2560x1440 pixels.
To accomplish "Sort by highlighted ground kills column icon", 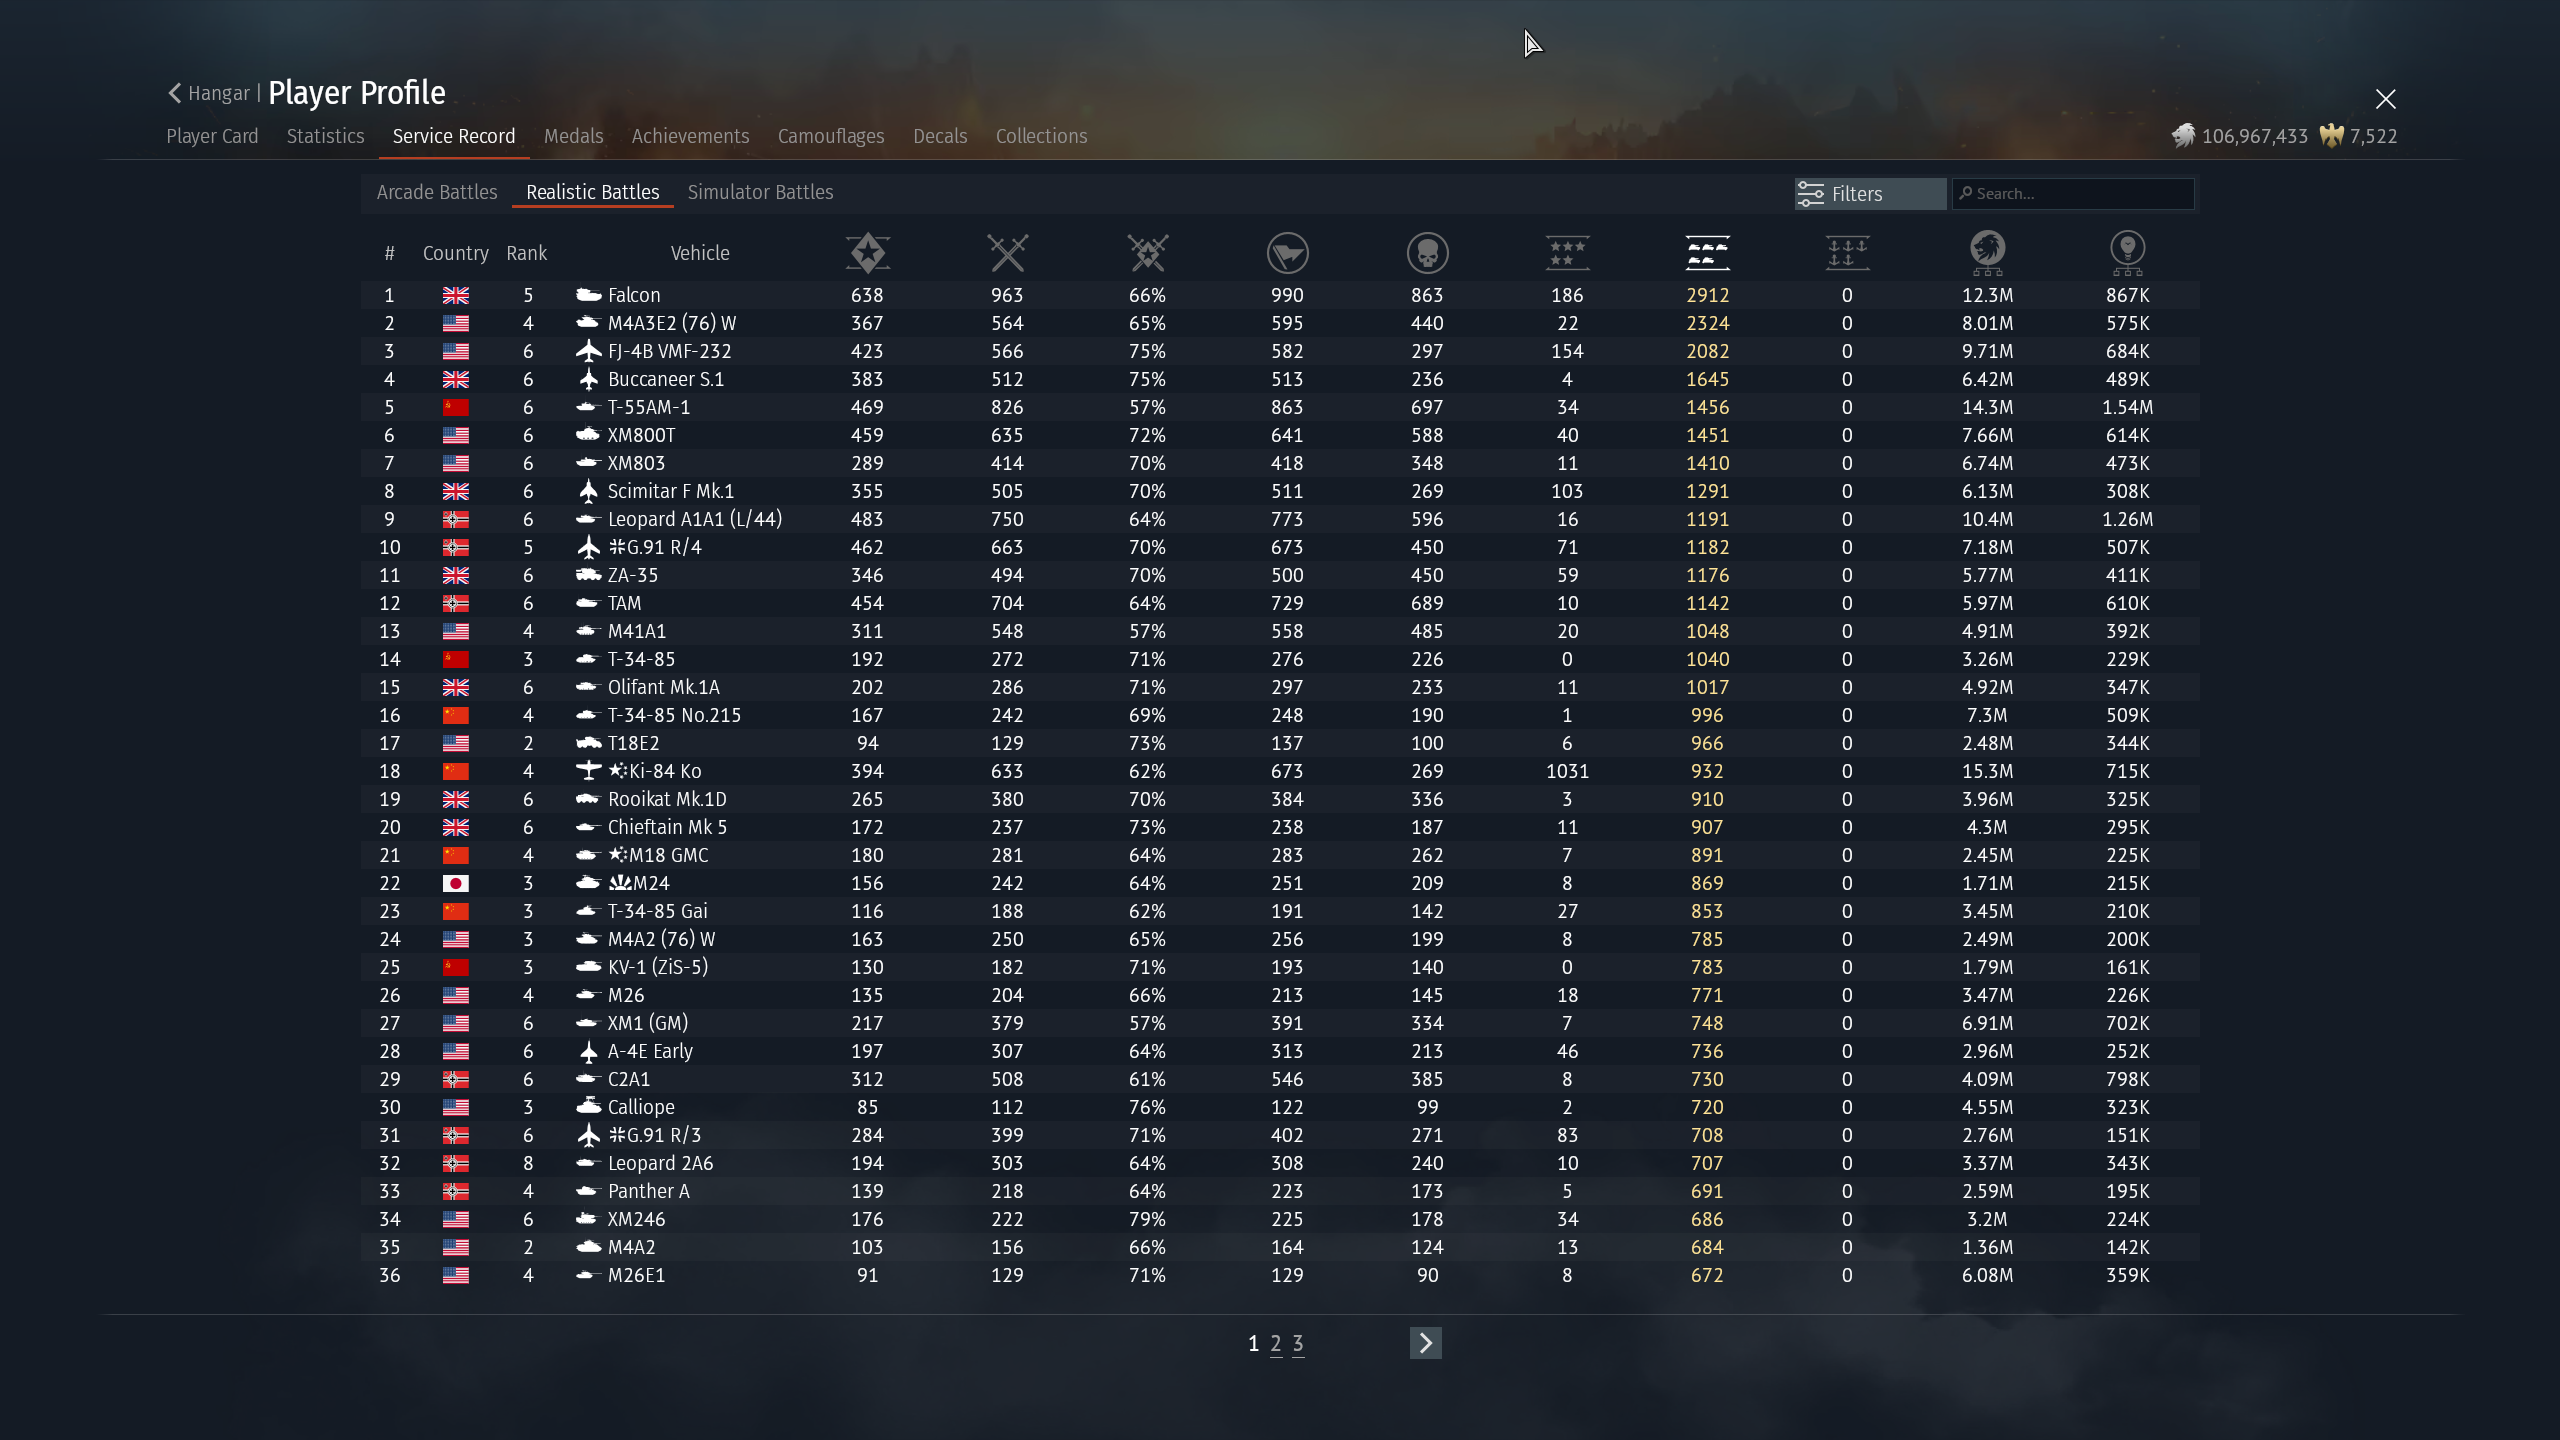I will tap(1707, 253).
